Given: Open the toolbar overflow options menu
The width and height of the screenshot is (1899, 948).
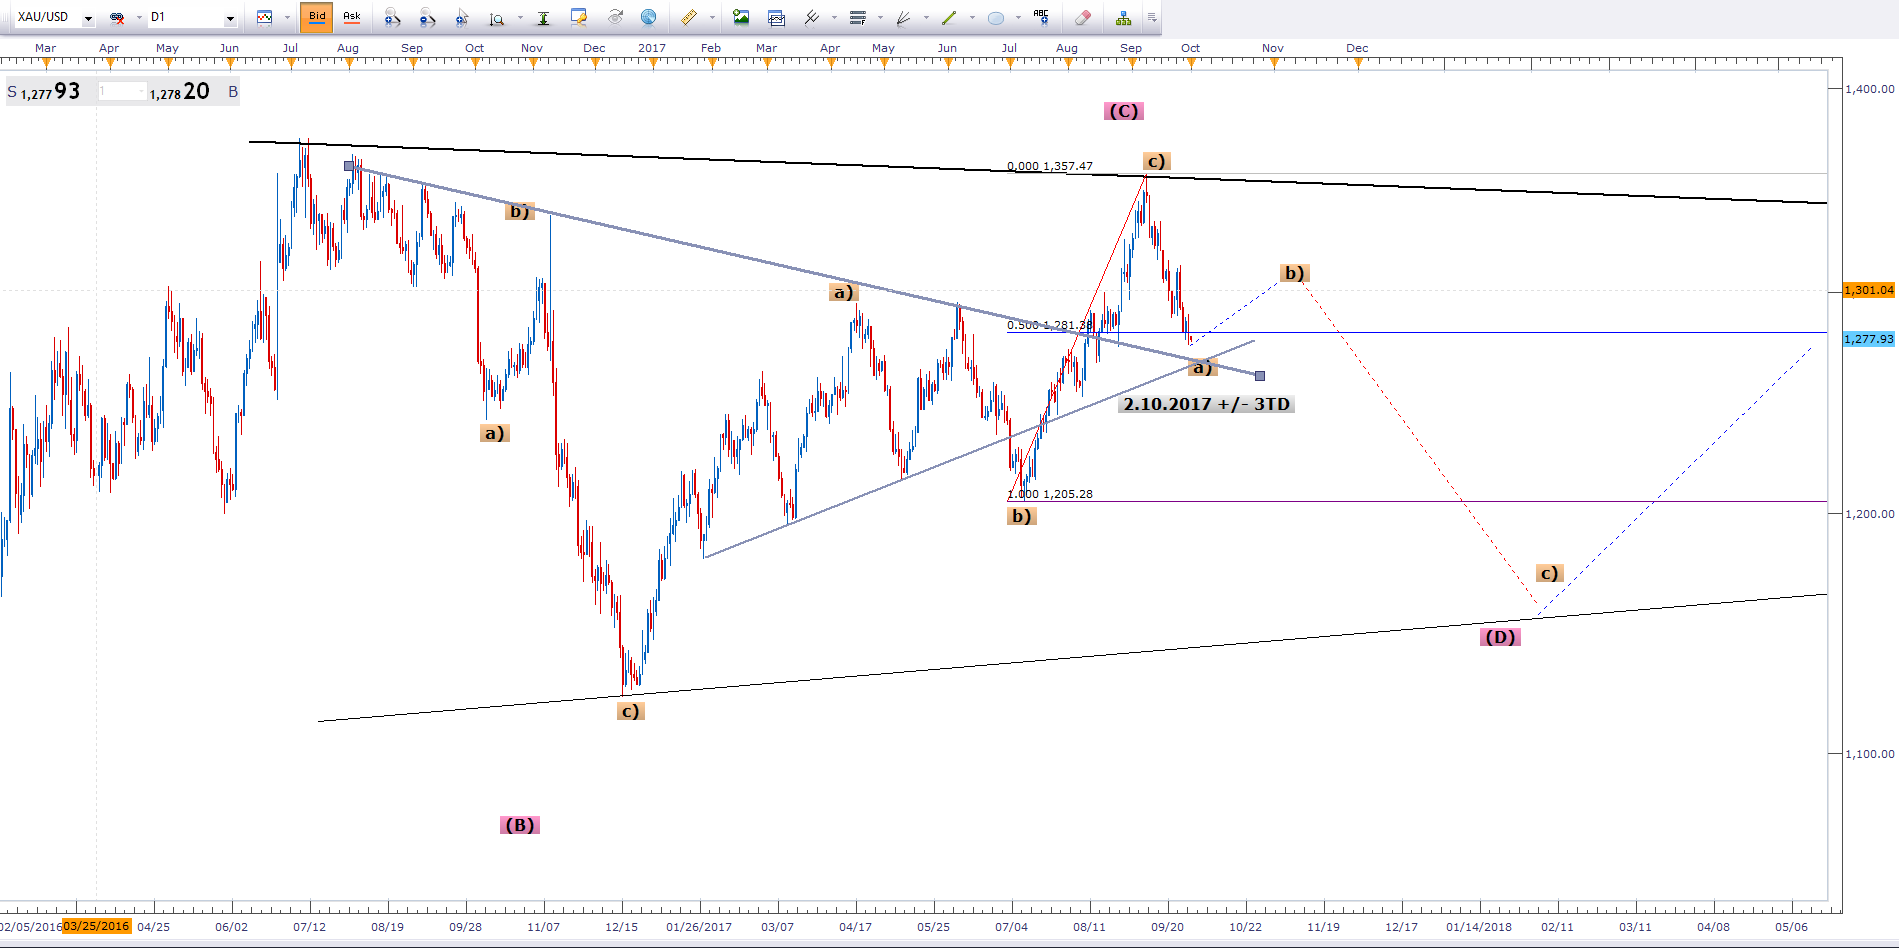Looking at the screenshot, I should [x=1152, y=17].
